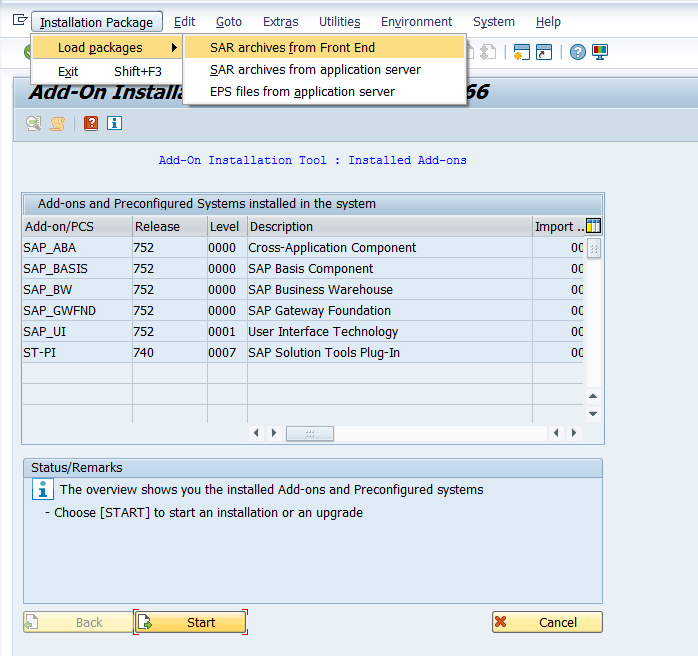Click the Import column header
The image size is (698, 656).
click(x=559, y=227)
